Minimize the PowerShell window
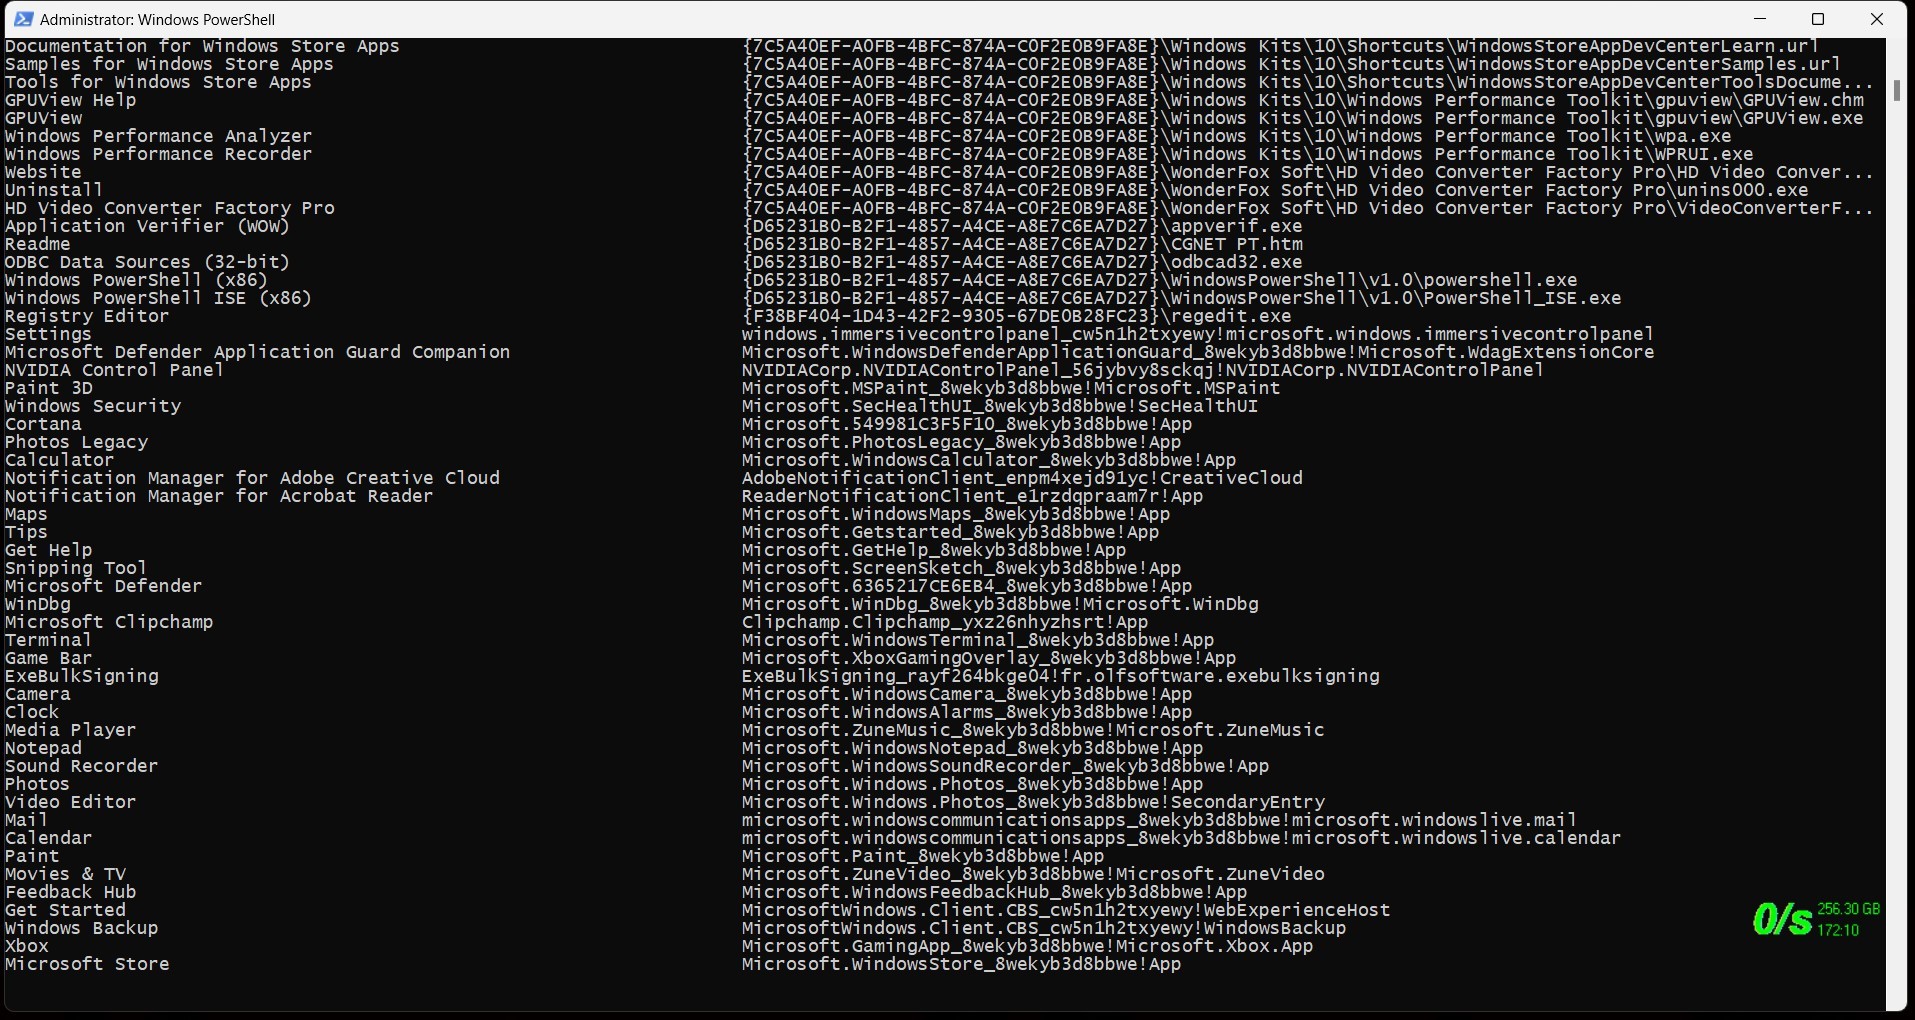 pos(1761,19)
